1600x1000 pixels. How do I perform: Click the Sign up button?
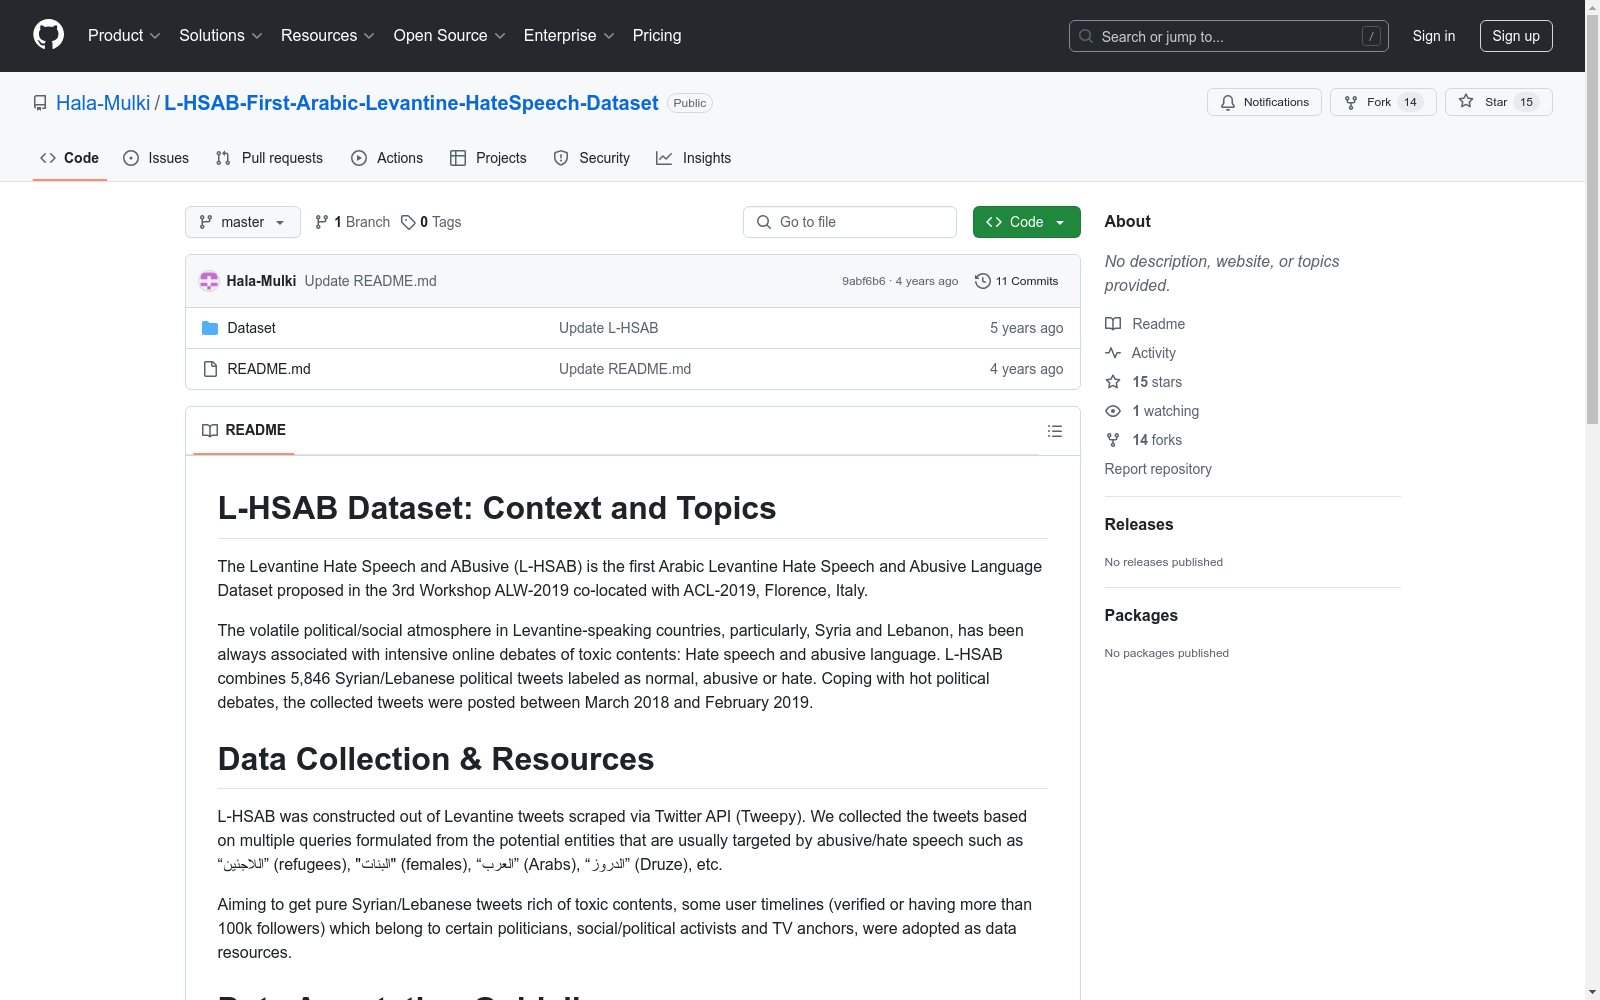pyautogui.click(x=1516, y=36)
